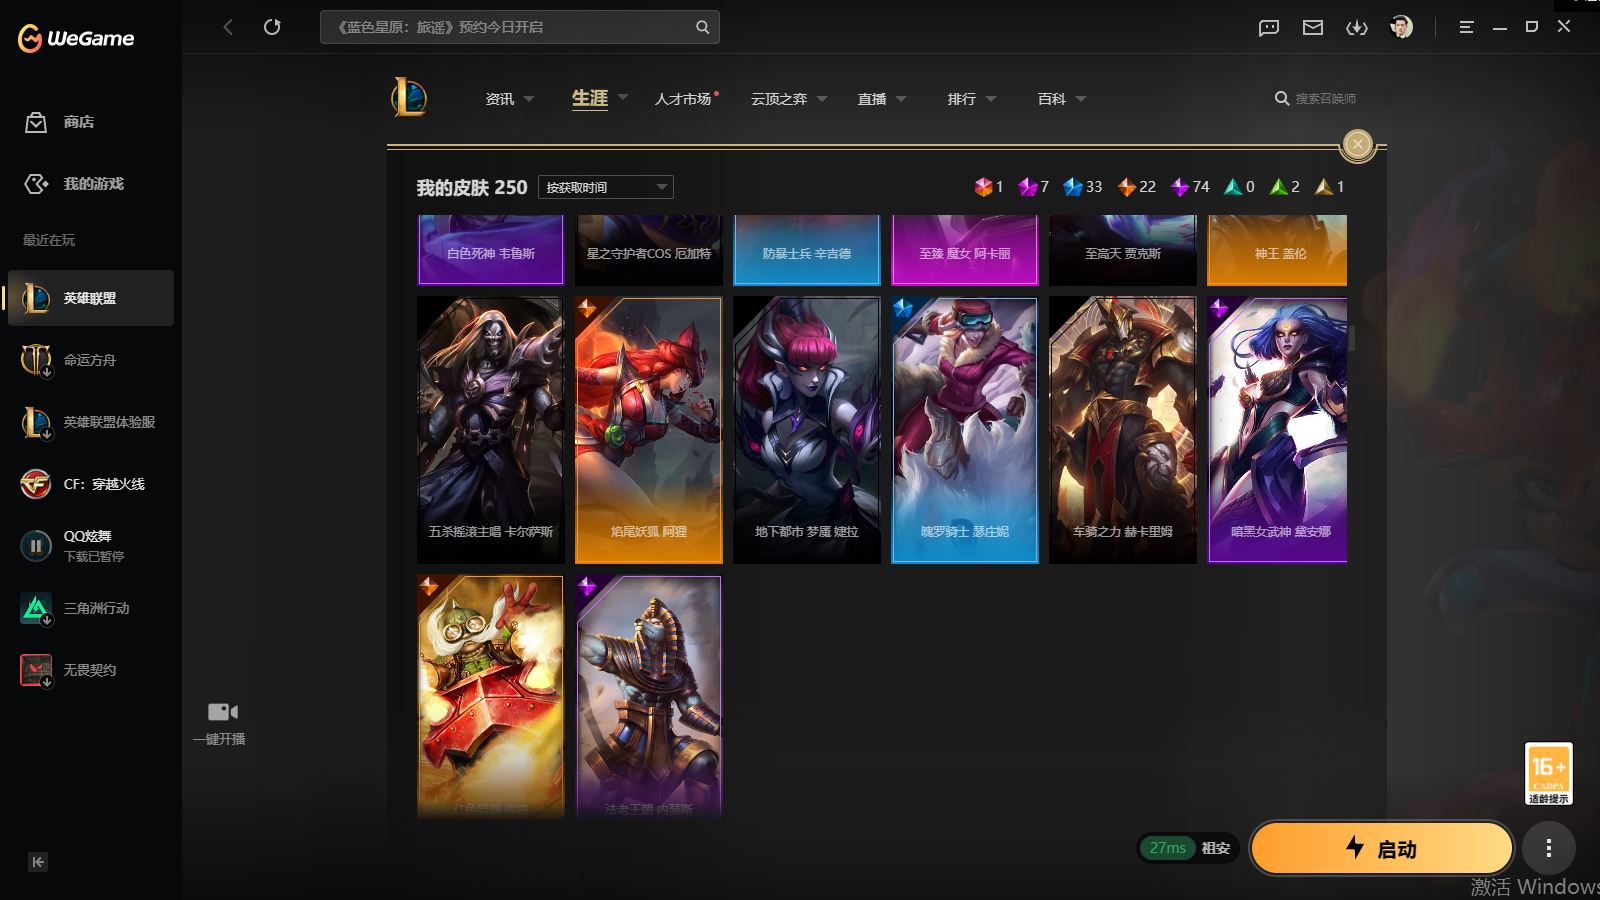Collapse the left sidebar with the arrow icon

pyautogui.click(x=38, y=862)
